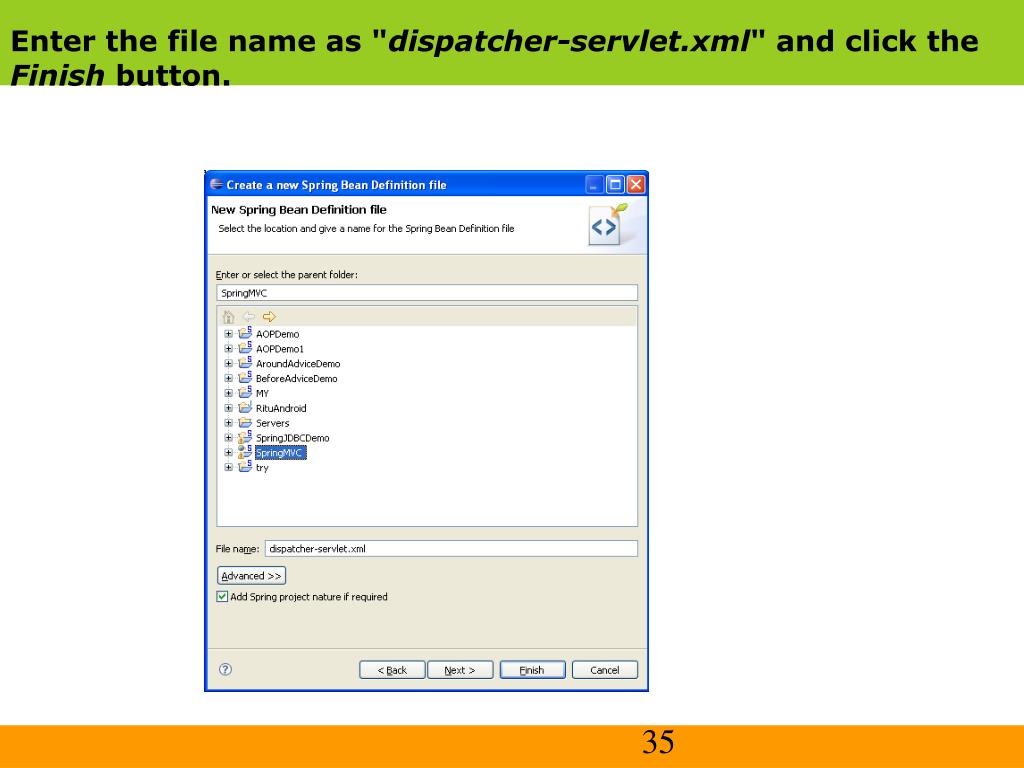Select SpringJDBCDemo in the folder tree
Screen dimensions: 1024x768
pos(293,438)
